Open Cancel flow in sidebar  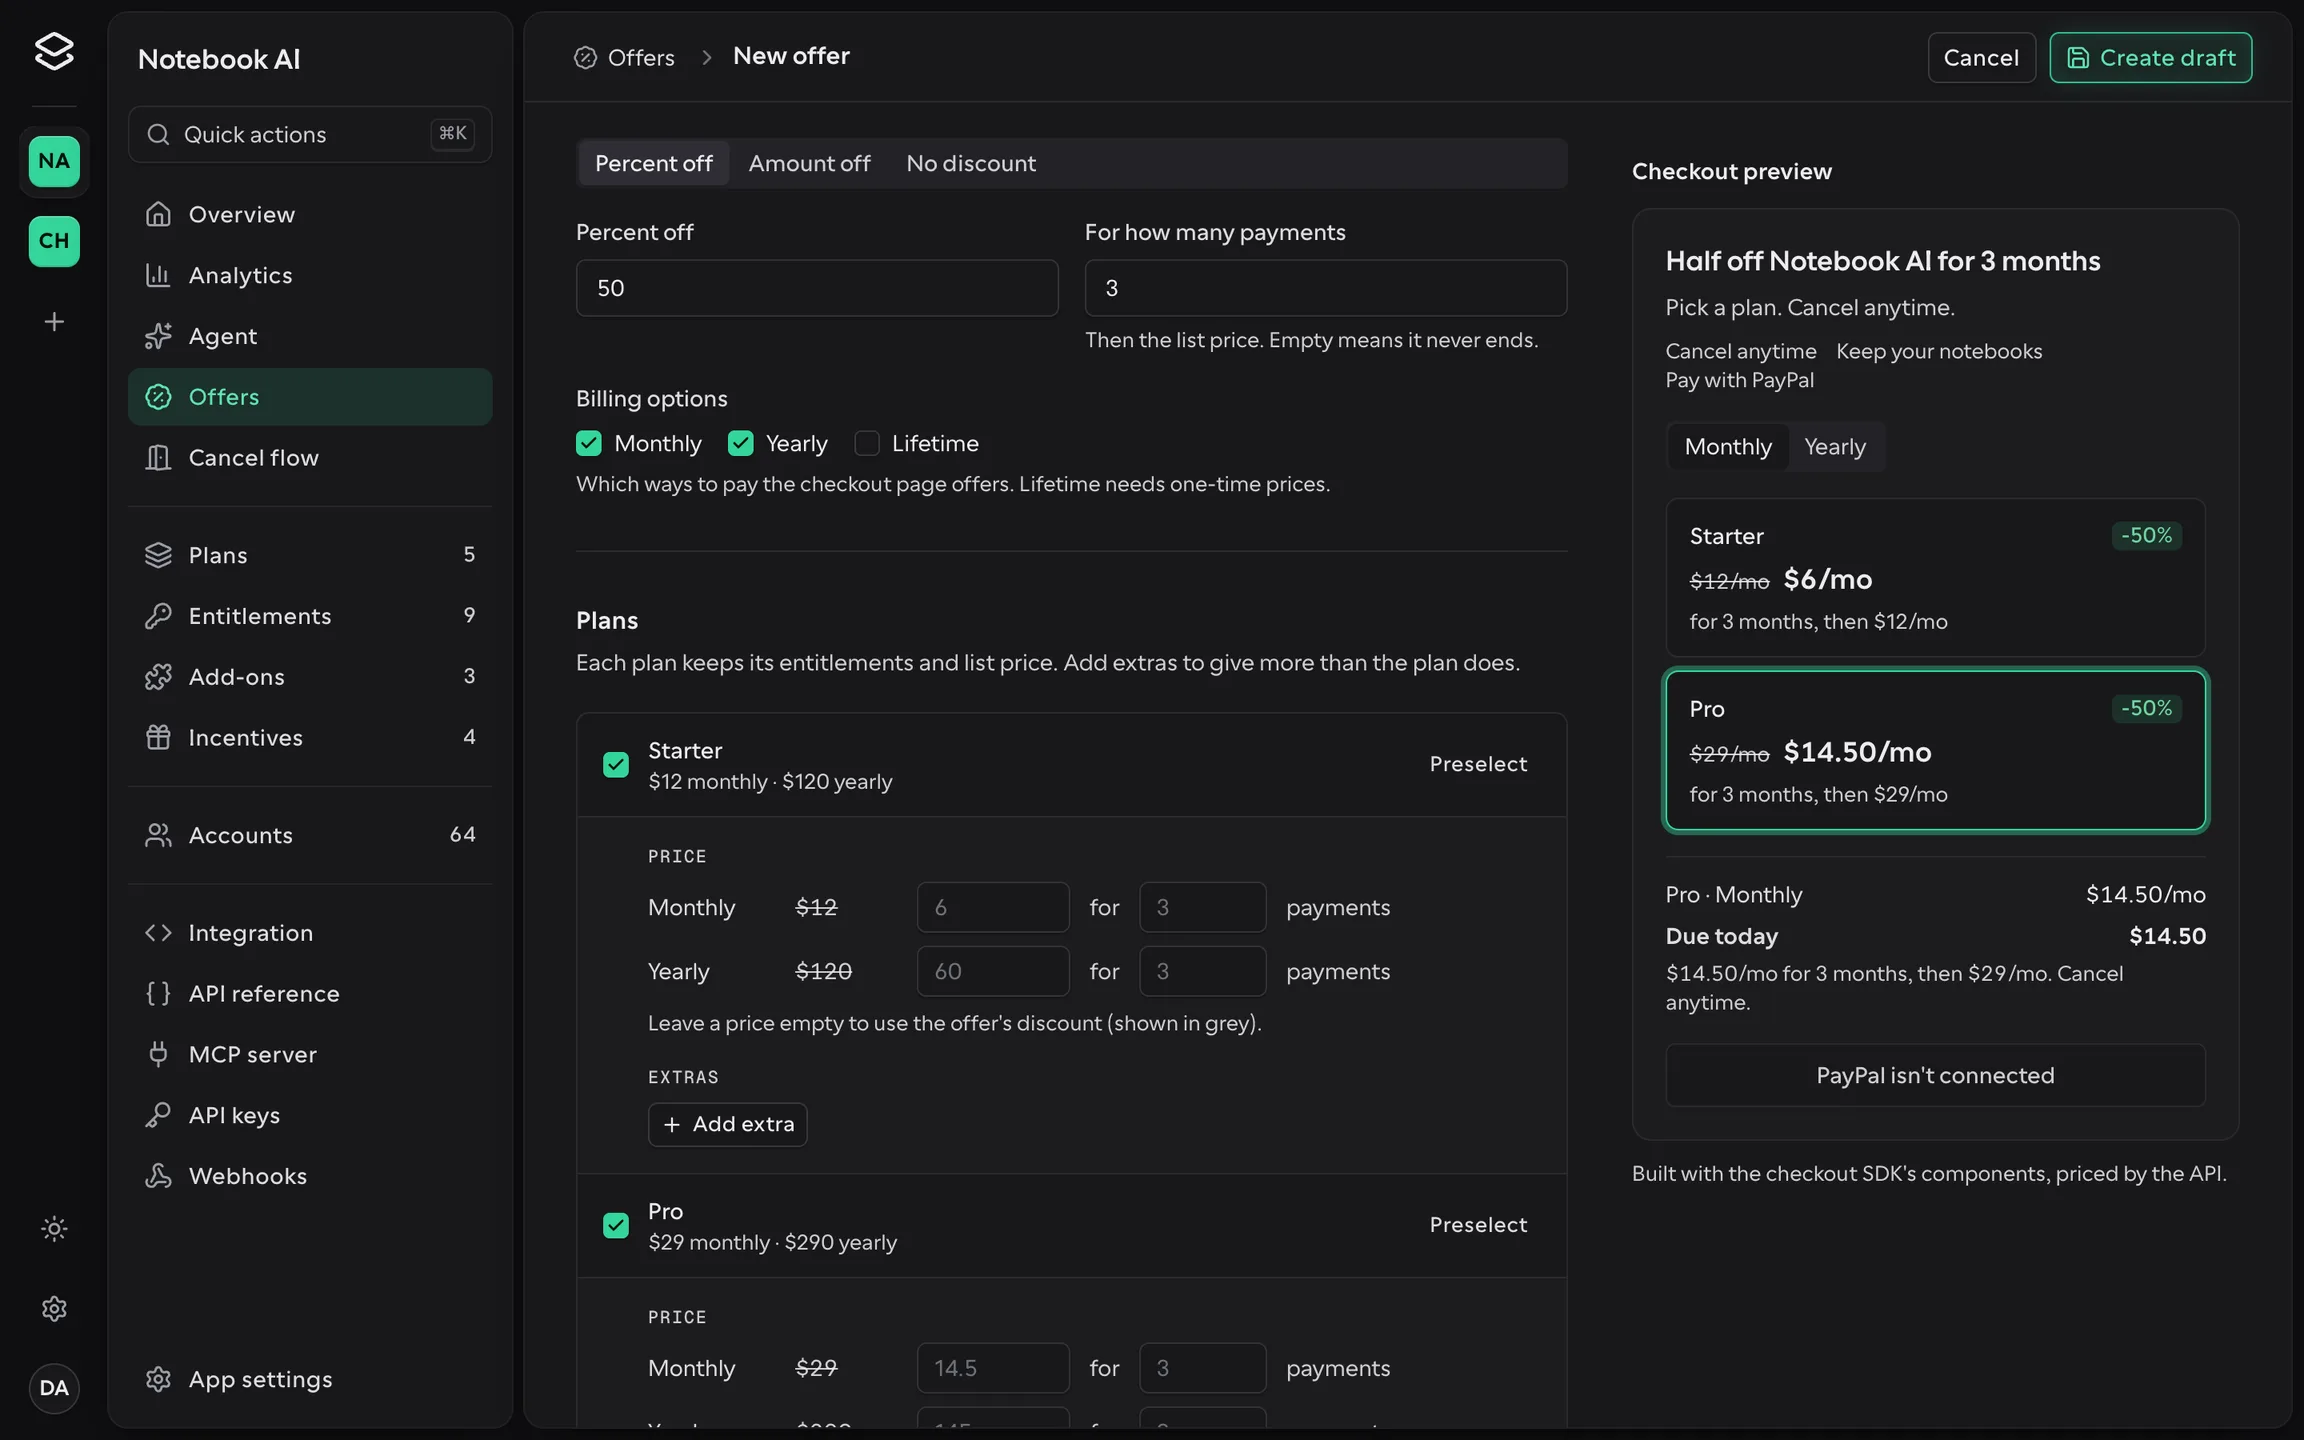310,458
